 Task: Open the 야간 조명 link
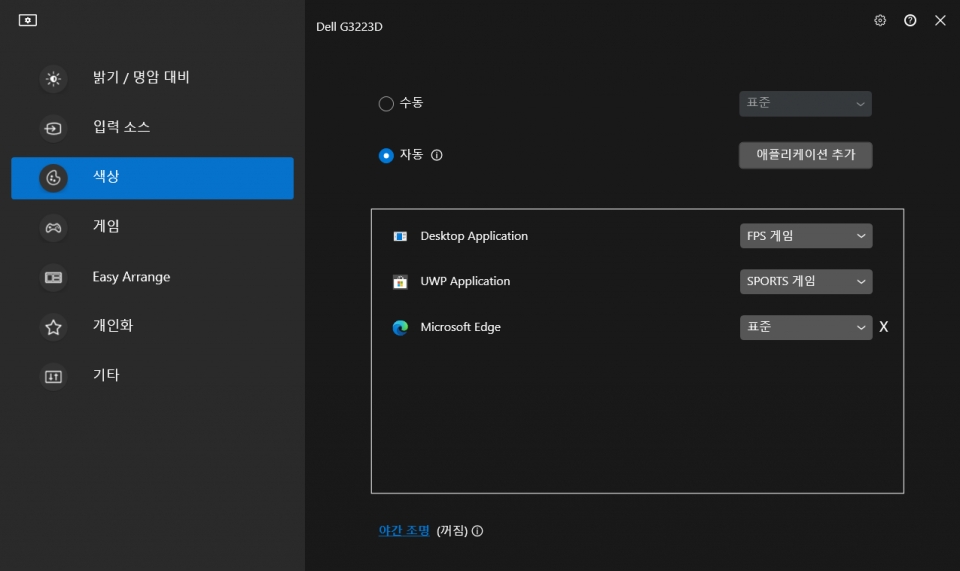click(404, 531)
